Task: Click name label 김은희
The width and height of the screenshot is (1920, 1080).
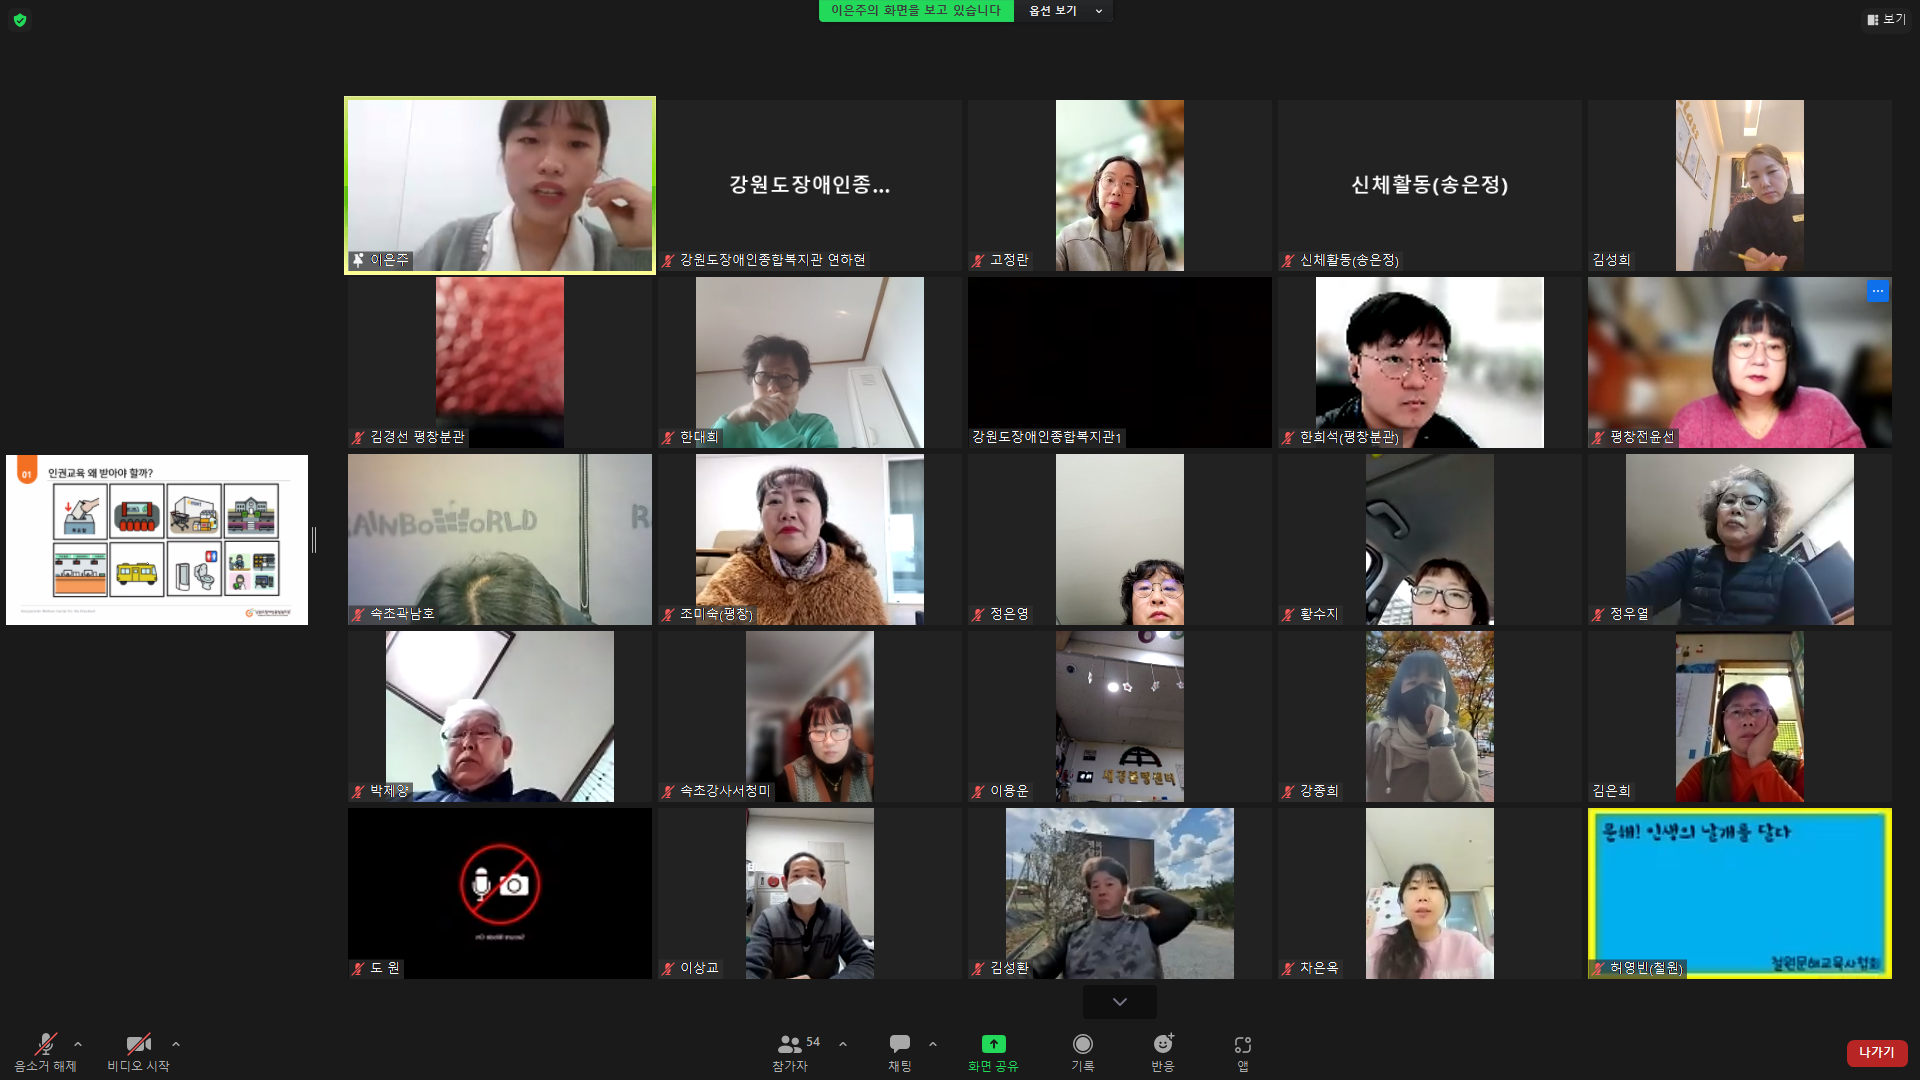Action: point(1611,791)
